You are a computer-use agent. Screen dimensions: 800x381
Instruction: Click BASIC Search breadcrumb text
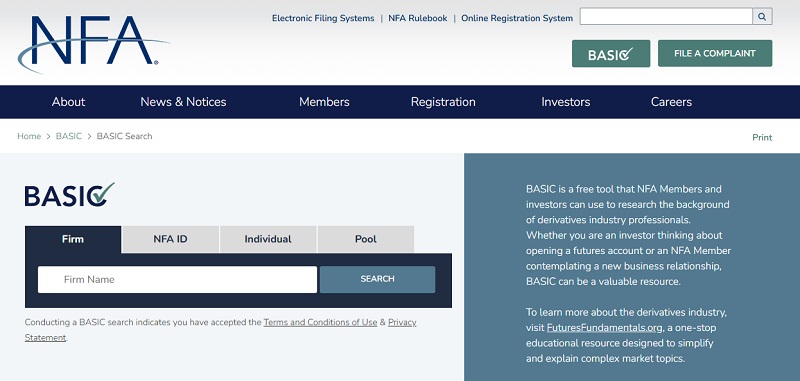click(x=124, y=136)
